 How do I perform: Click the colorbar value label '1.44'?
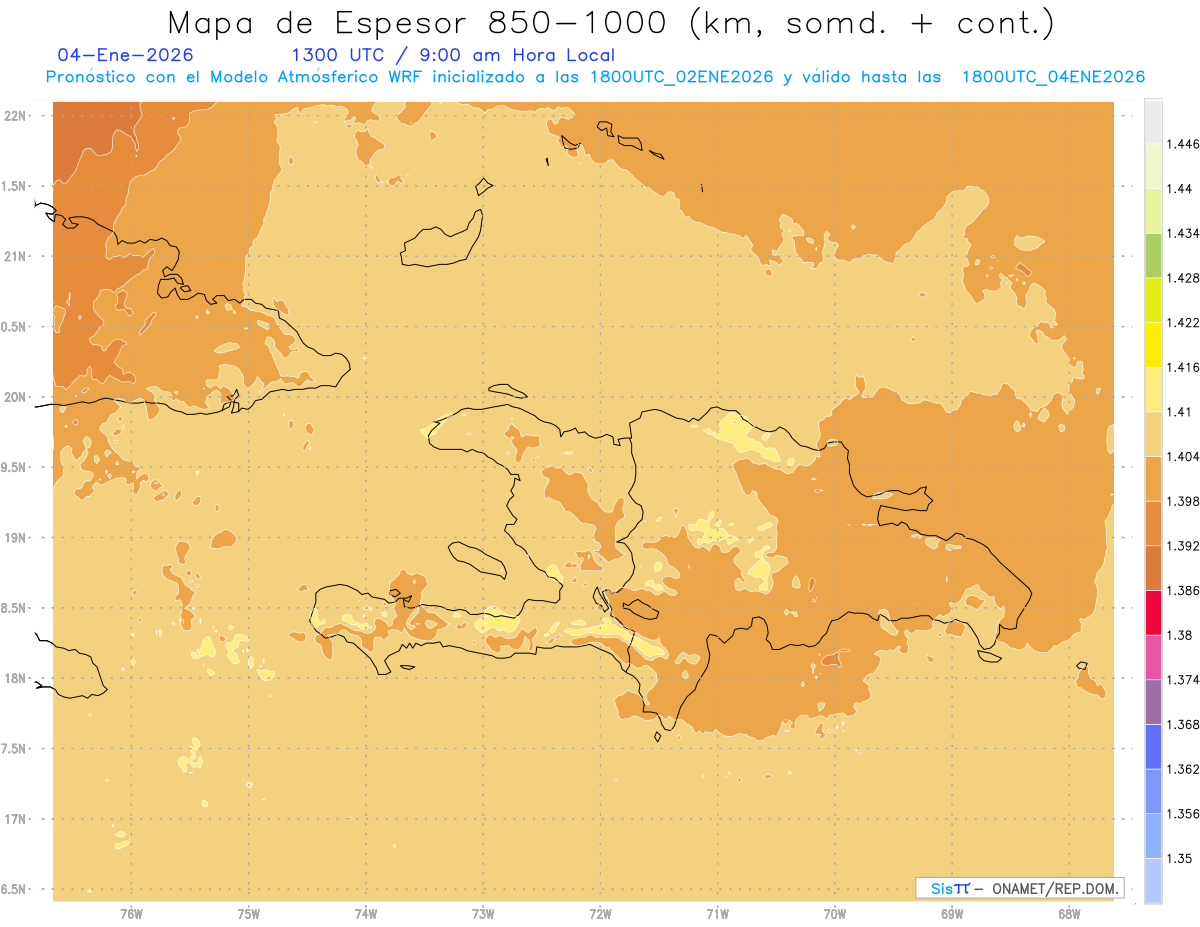click(x=1179, y=189)
